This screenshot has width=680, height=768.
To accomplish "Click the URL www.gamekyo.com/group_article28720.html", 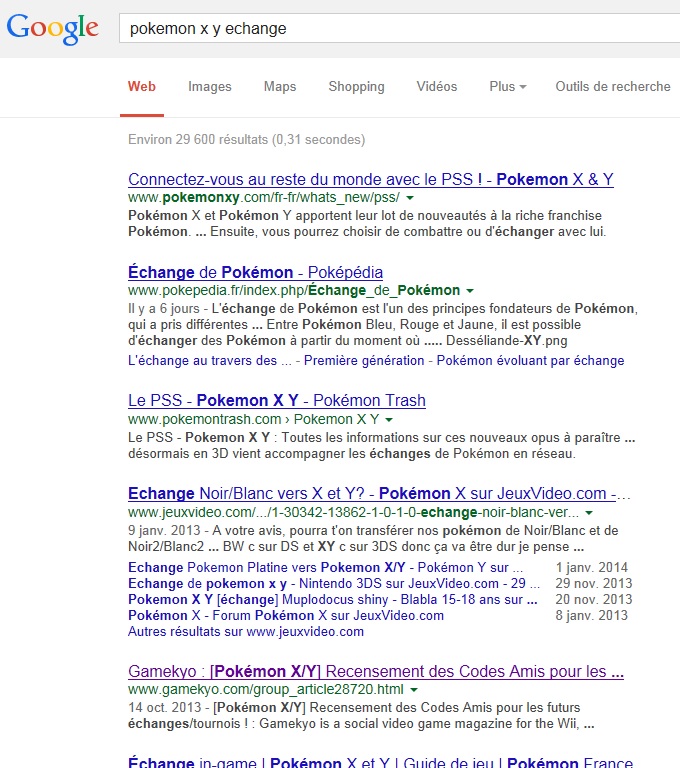I will pyautogui.click(x=266, y=690).
